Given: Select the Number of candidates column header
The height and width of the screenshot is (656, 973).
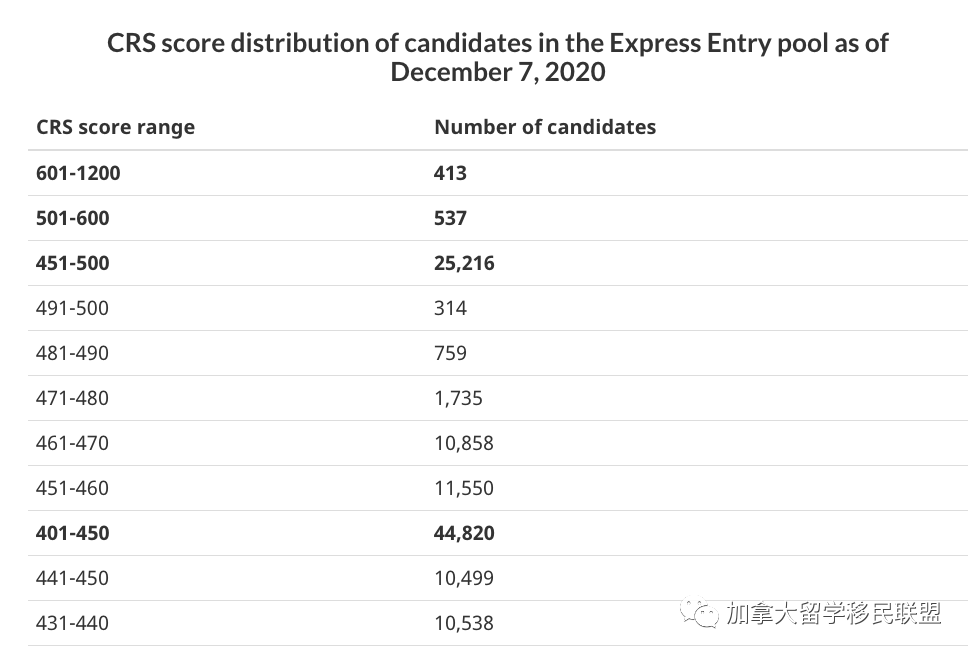Looking at the screenshot, I should [x=545, y=127].
